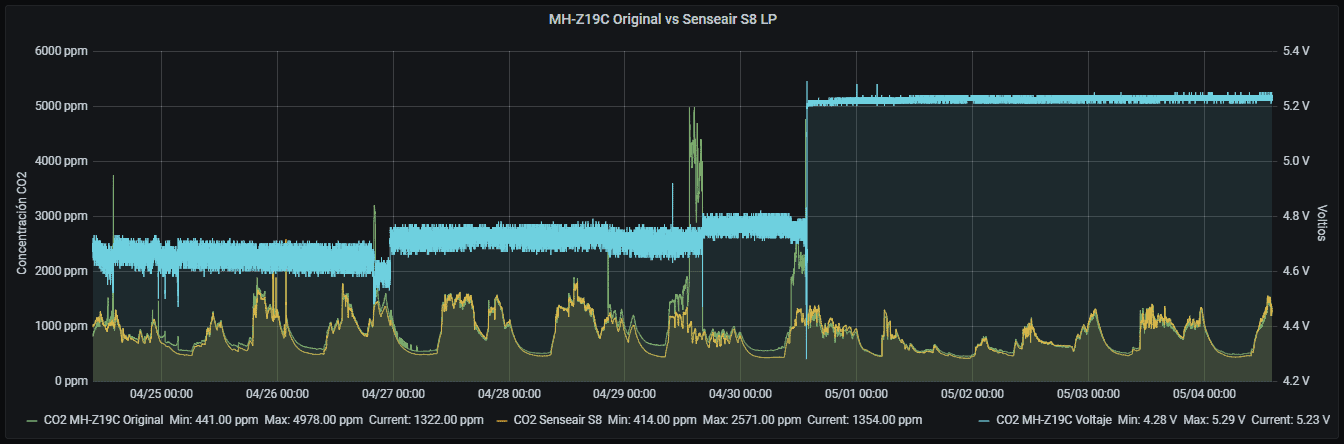
Task: Click the 4000 ppm y-axis label
Action: (62, 161)
